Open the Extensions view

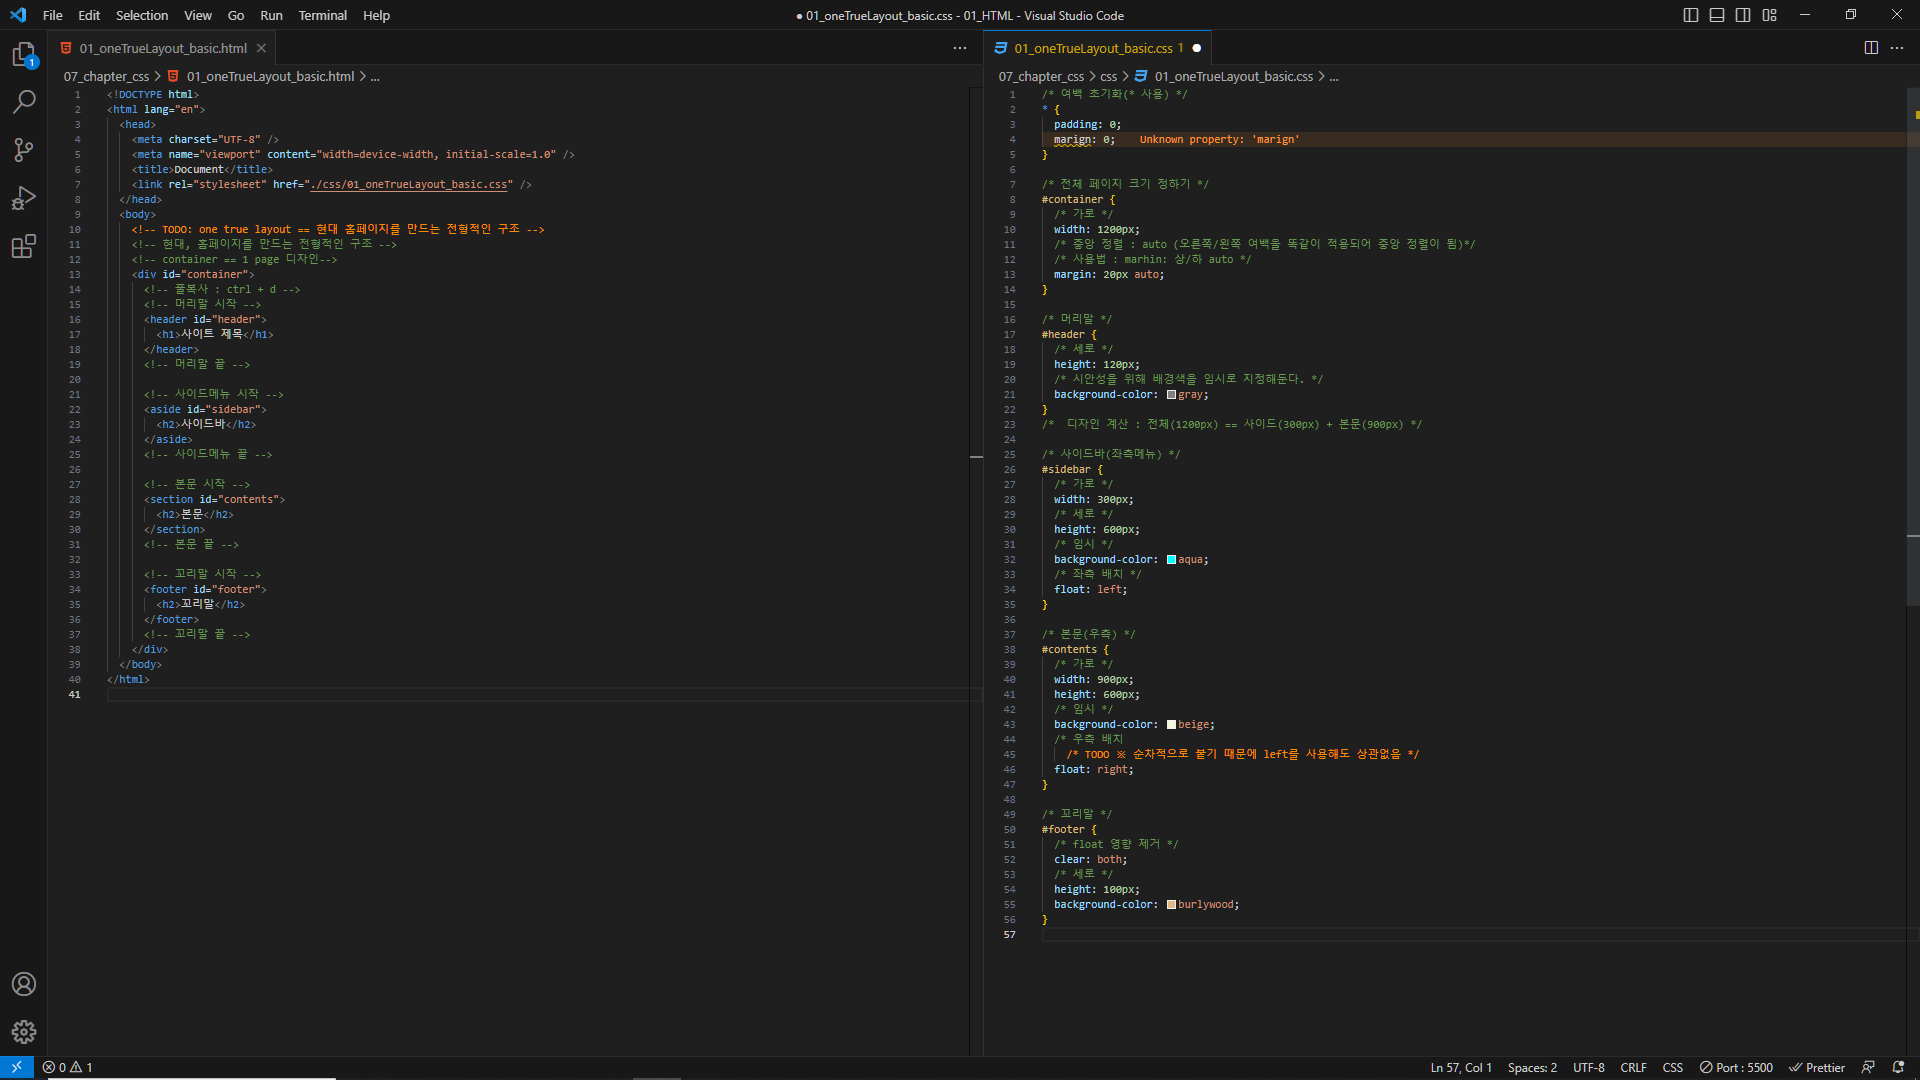click(x=24, y=246)
